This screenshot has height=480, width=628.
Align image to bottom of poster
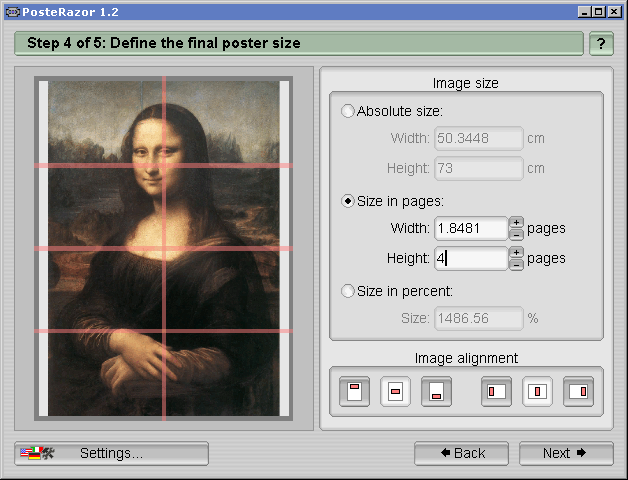436,391
